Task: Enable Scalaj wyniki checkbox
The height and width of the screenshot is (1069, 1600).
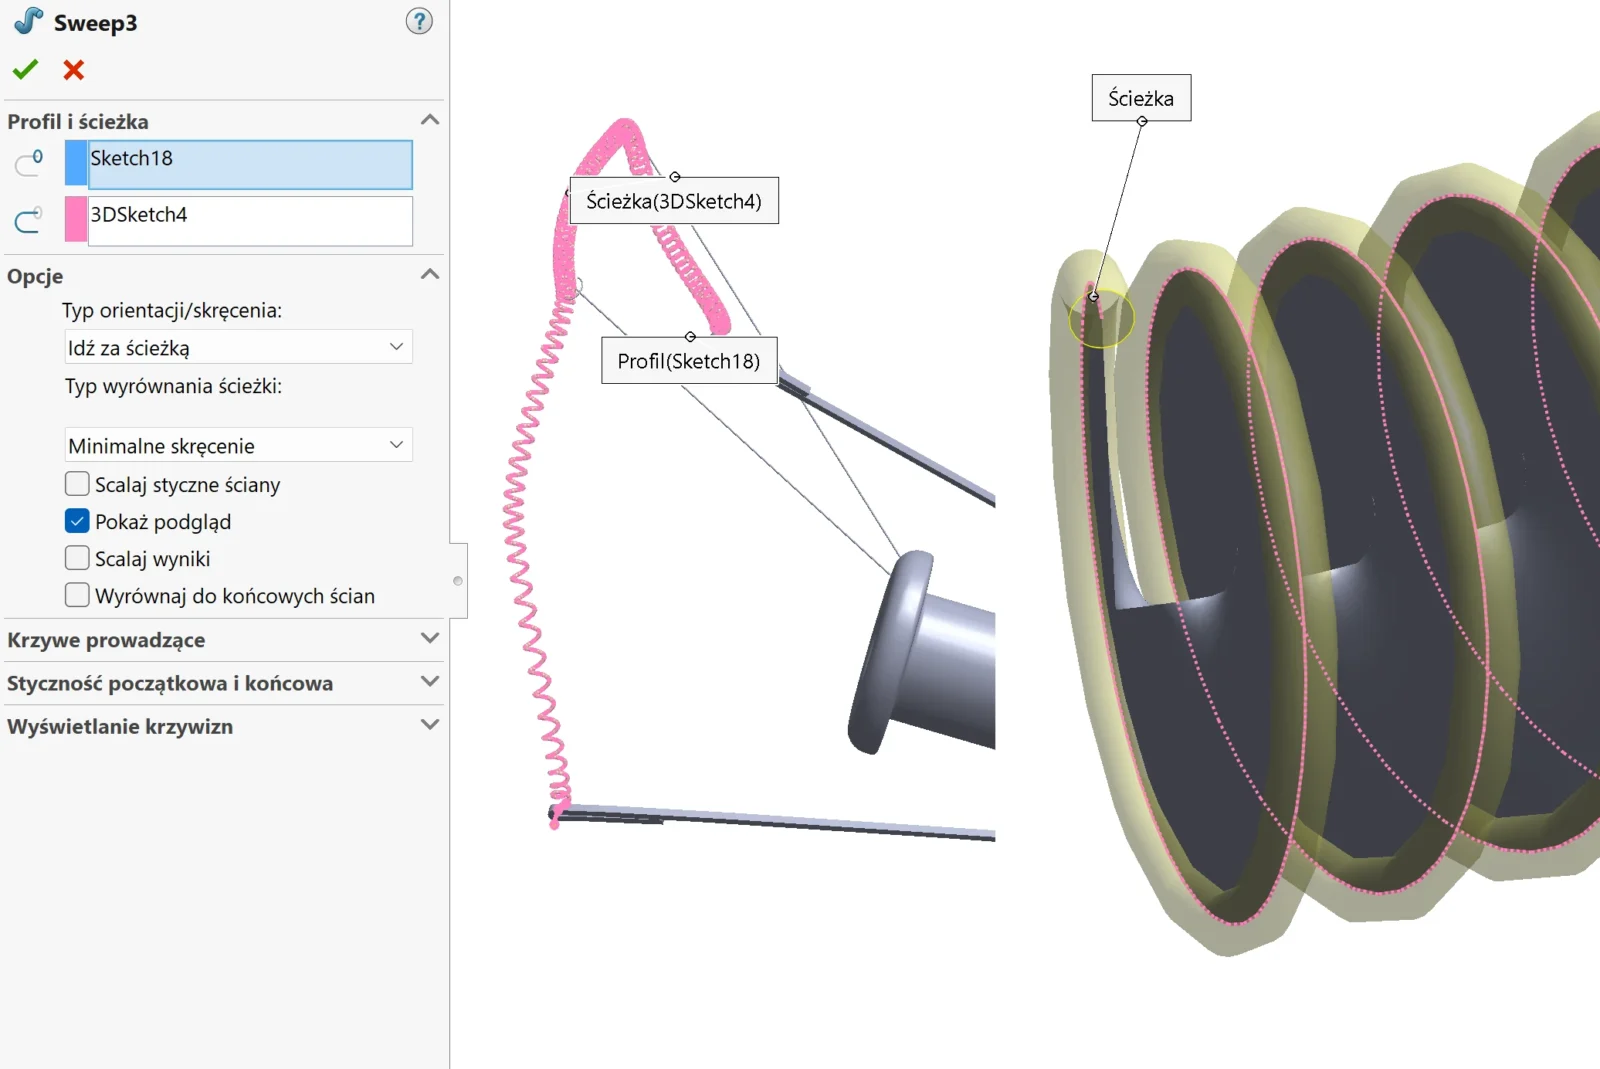Action: 77,558
